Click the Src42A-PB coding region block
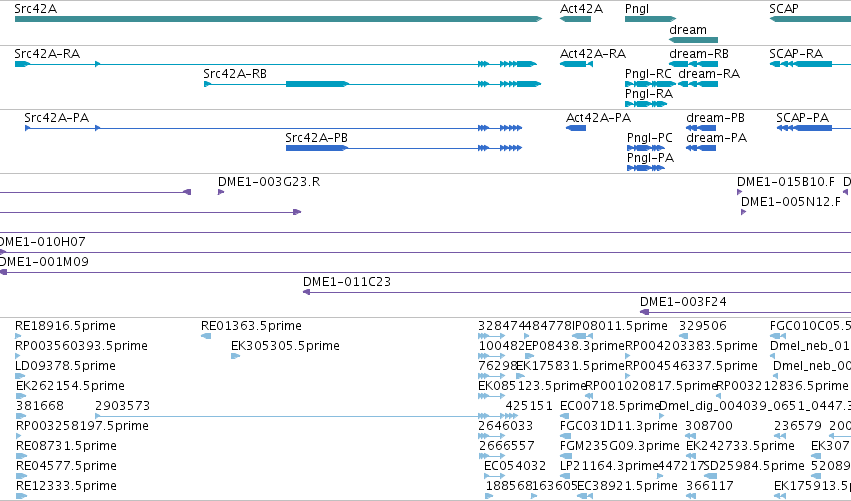Screen dimensions: 851x501 317,148
